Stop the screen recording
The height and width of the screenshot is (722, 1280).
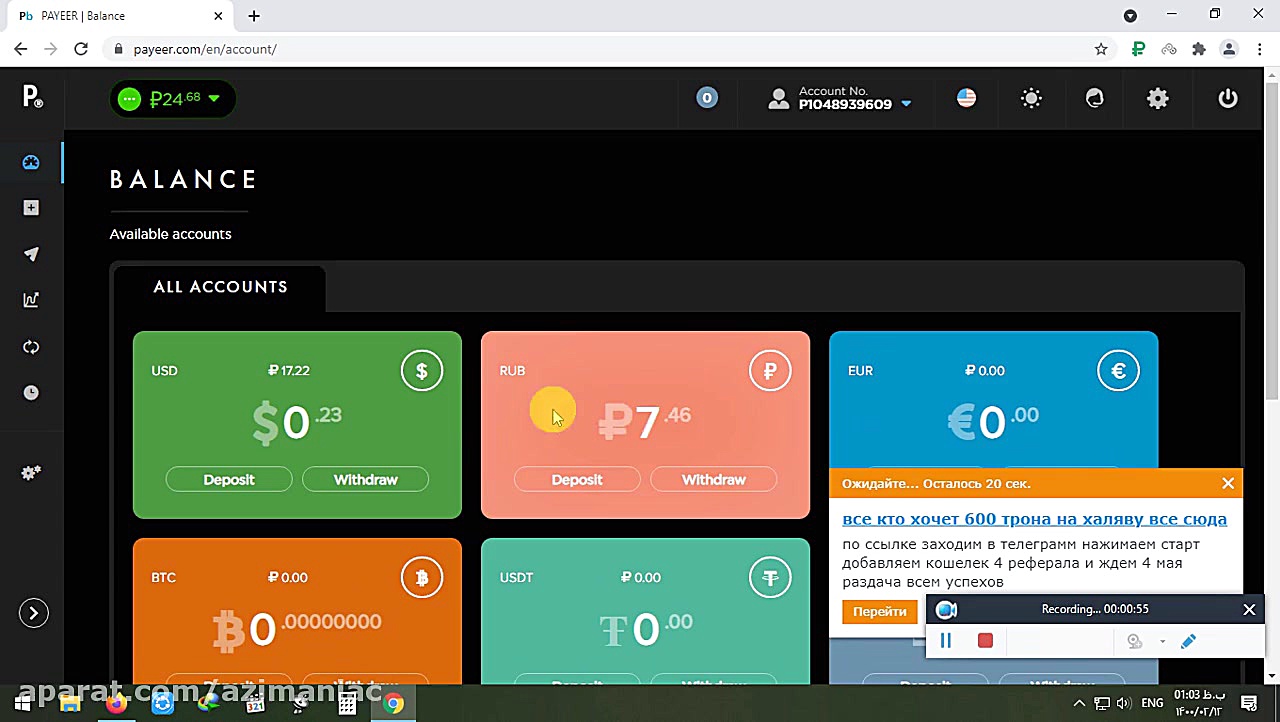click(985, 641)
